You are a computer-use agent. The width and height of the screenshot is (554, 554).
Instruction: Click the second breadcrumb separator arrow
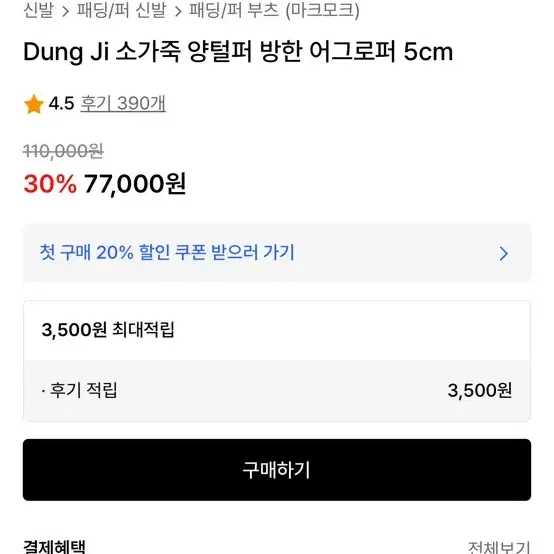point(178,11)
